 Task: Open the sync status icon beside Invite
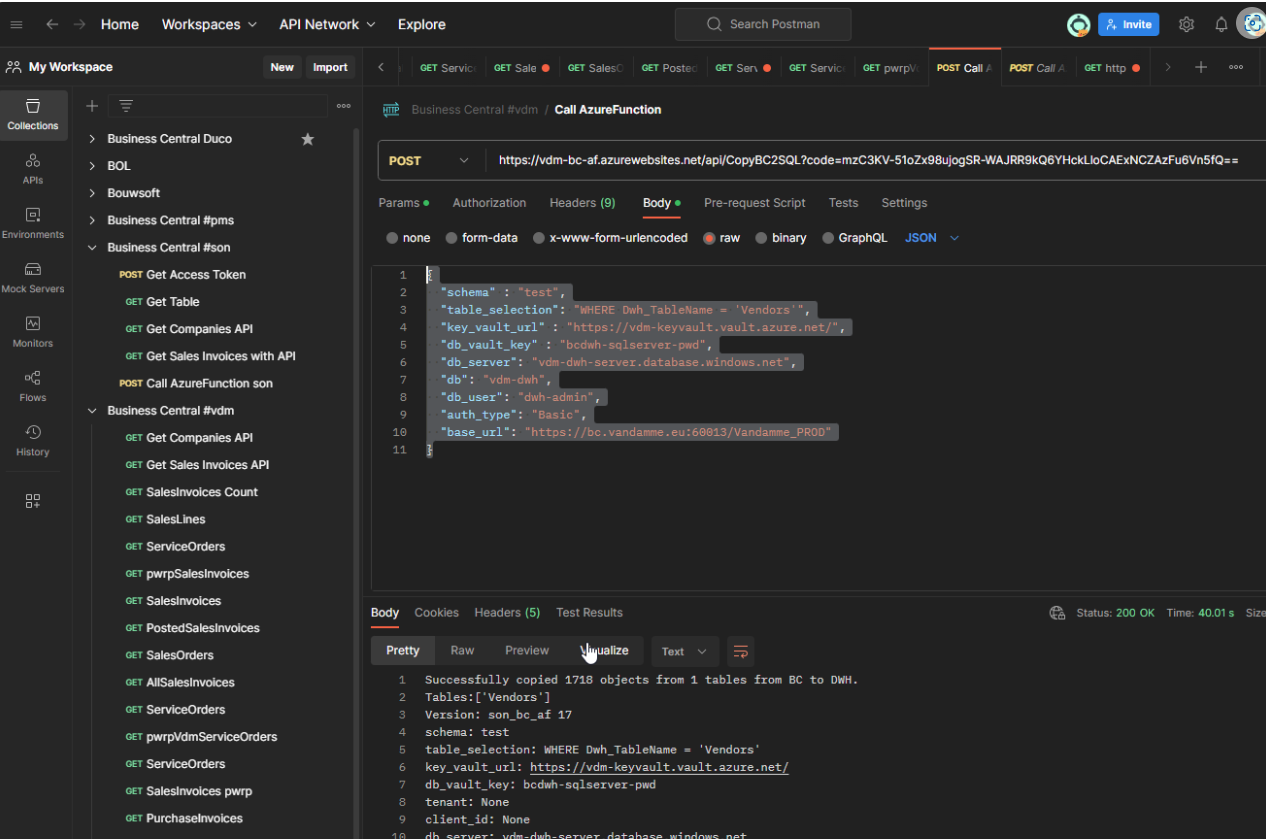click(1078, 25)
